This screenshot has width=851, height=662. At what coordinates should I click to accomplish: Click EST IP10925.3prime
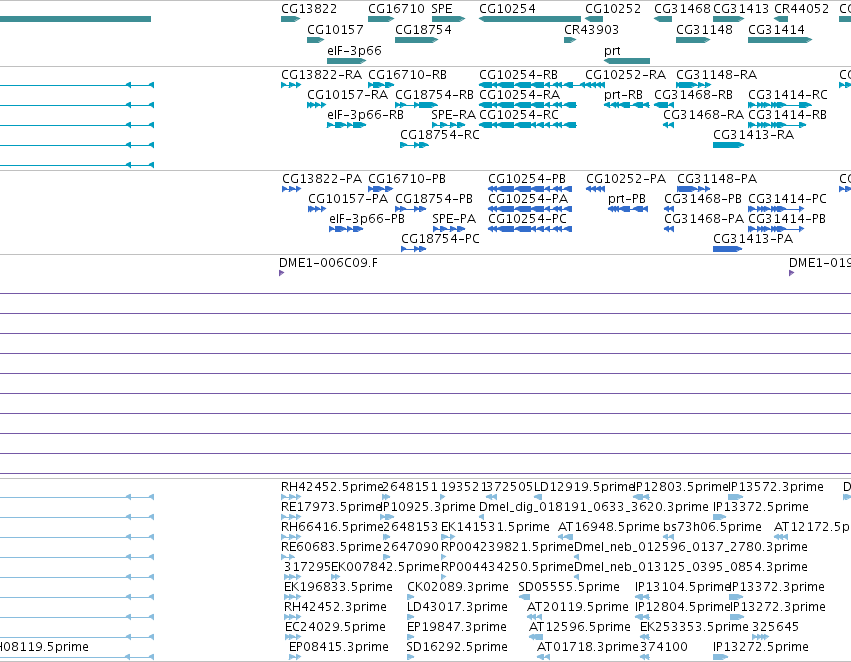(x=429, y=507)
